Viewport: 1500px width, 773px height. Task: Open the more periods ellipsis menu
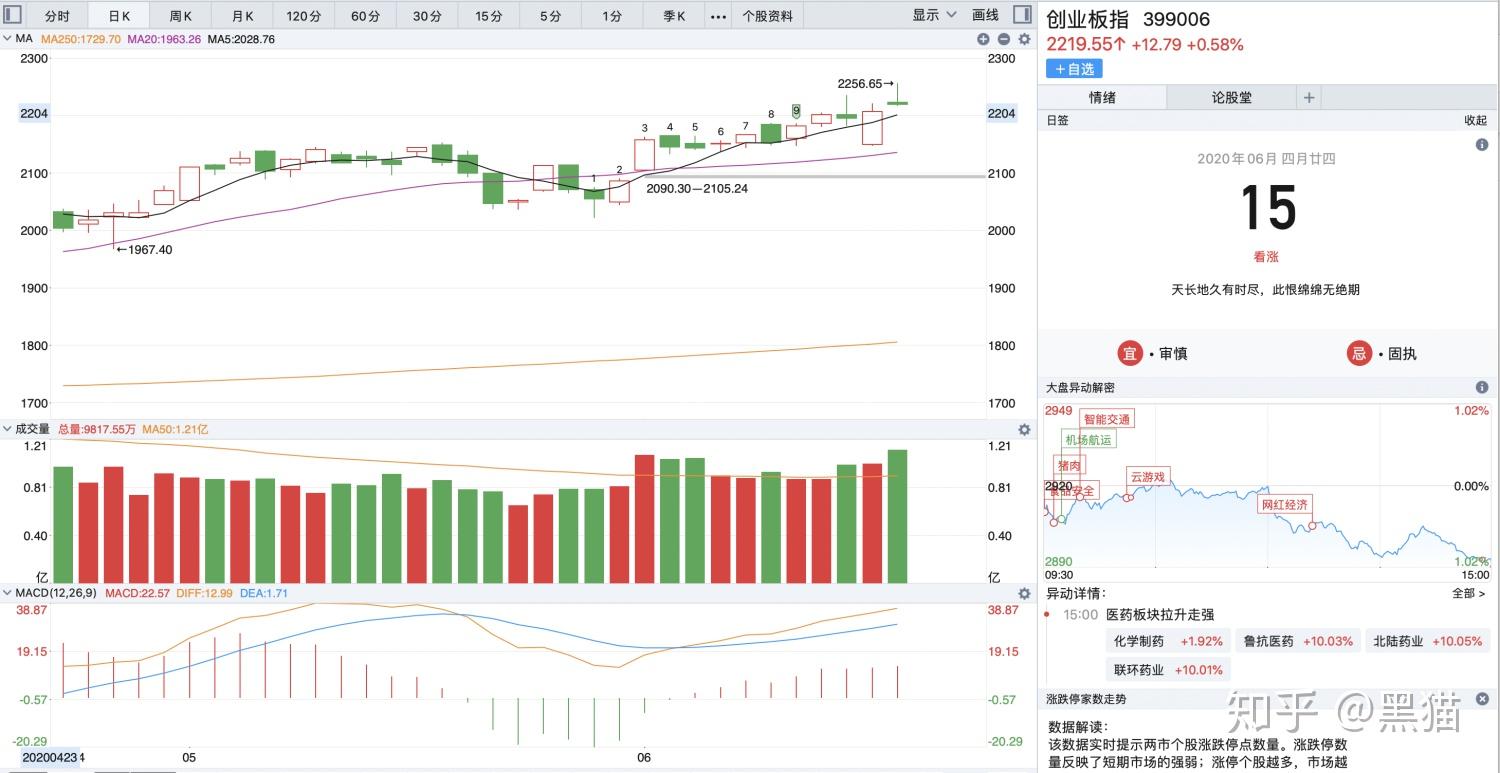click(x=718, y=16)
